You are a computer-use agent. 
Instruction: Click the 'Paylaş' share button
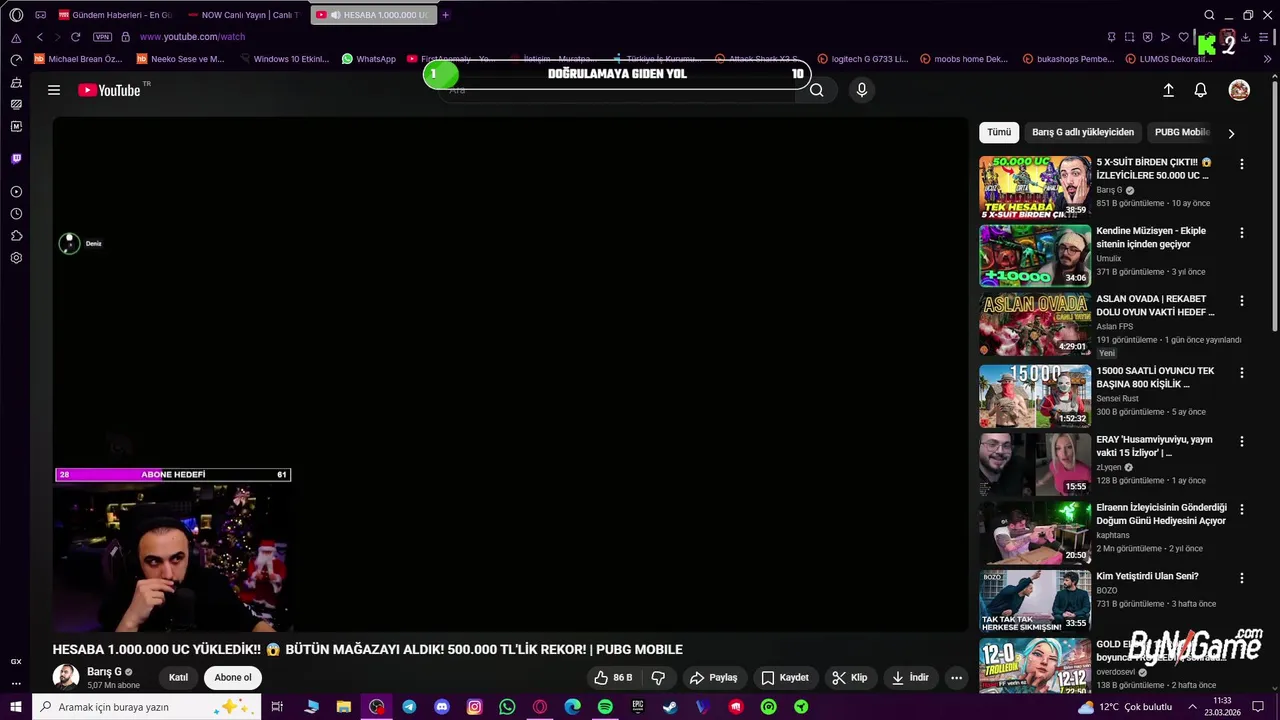(x=714, y=677)
